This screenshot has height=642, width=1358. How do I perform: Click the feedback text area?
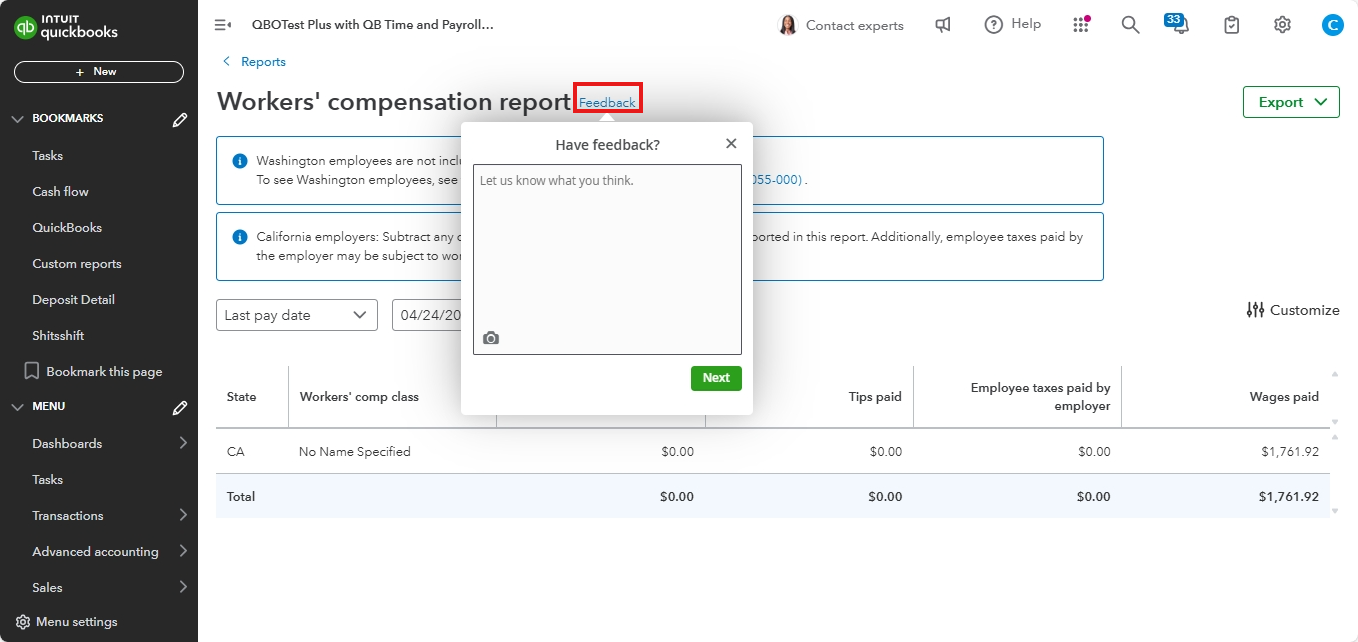coord(607,259)
